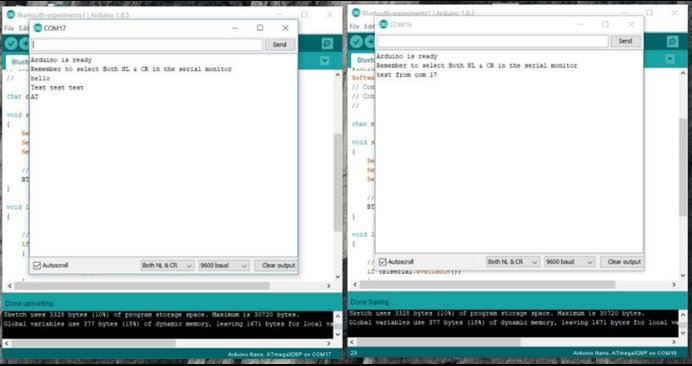Click Arduino logo icon in COM17 title bar
The height and width of the screenshot is (366, 692).
(x=38, y=28)
